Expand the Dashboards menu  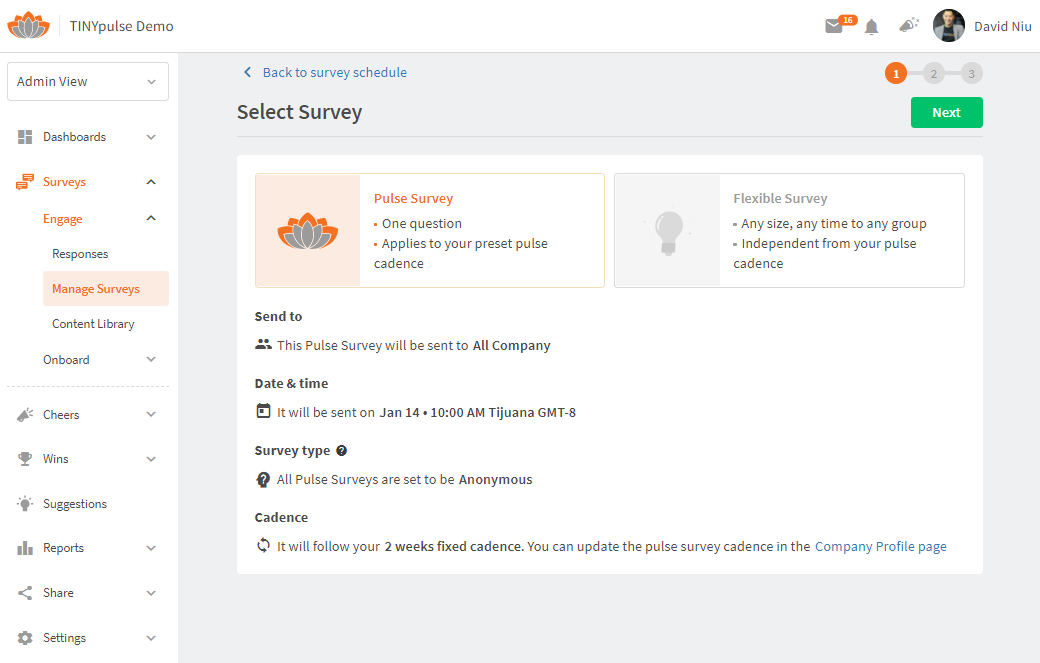(x=74, y=136)
